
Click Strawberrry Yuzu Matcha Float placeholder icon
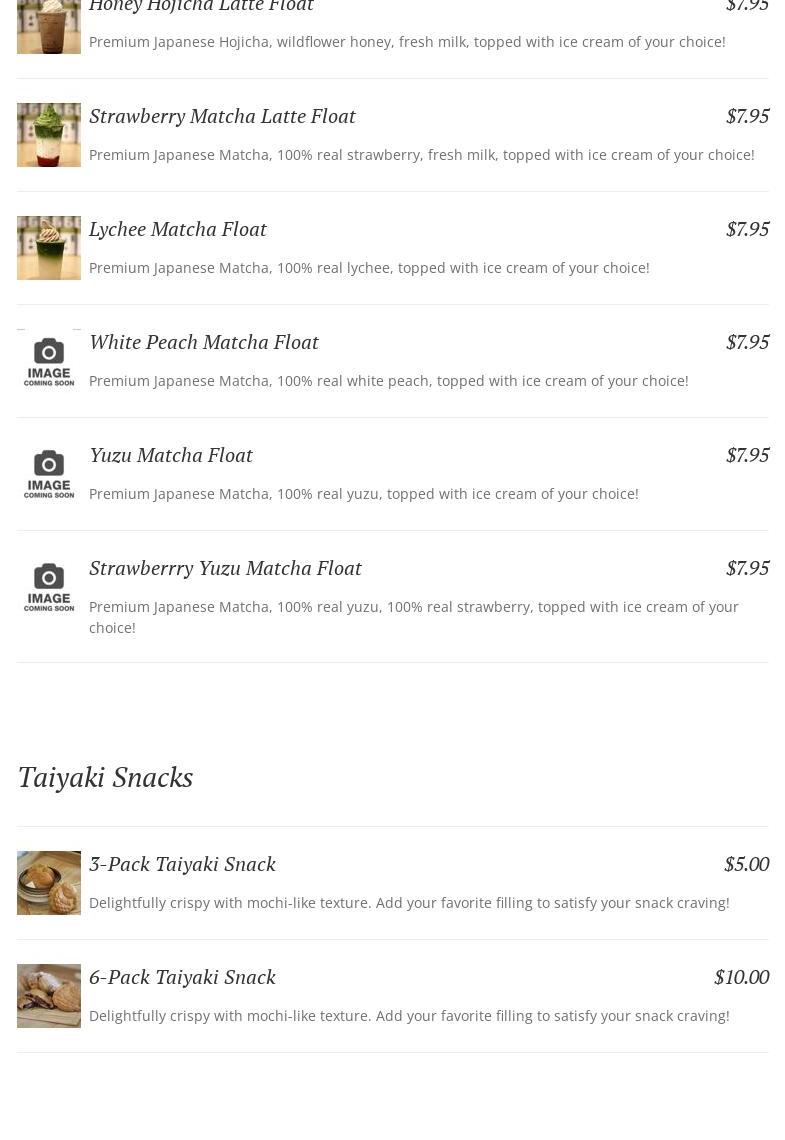(48, 587)
